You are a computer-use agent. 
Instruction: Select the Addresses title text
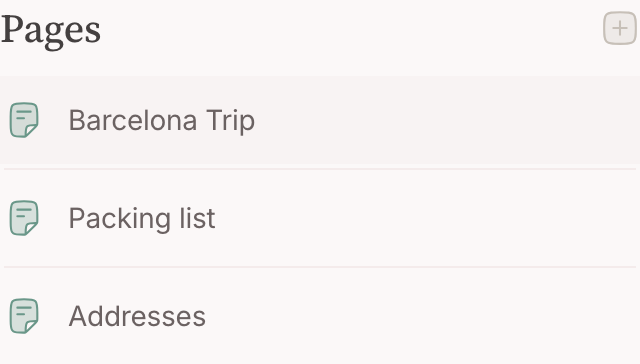137,317
